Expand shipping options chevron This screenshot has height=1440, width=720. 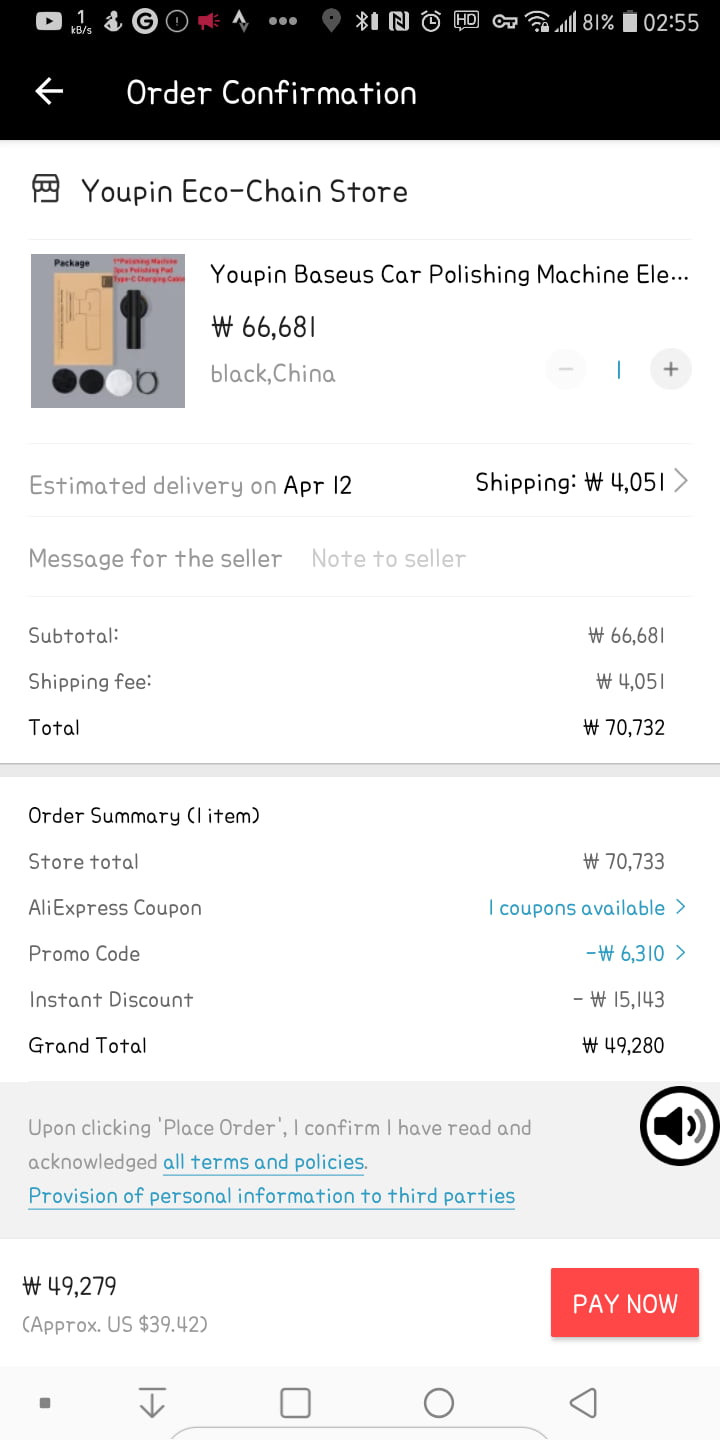coord(681,482)
